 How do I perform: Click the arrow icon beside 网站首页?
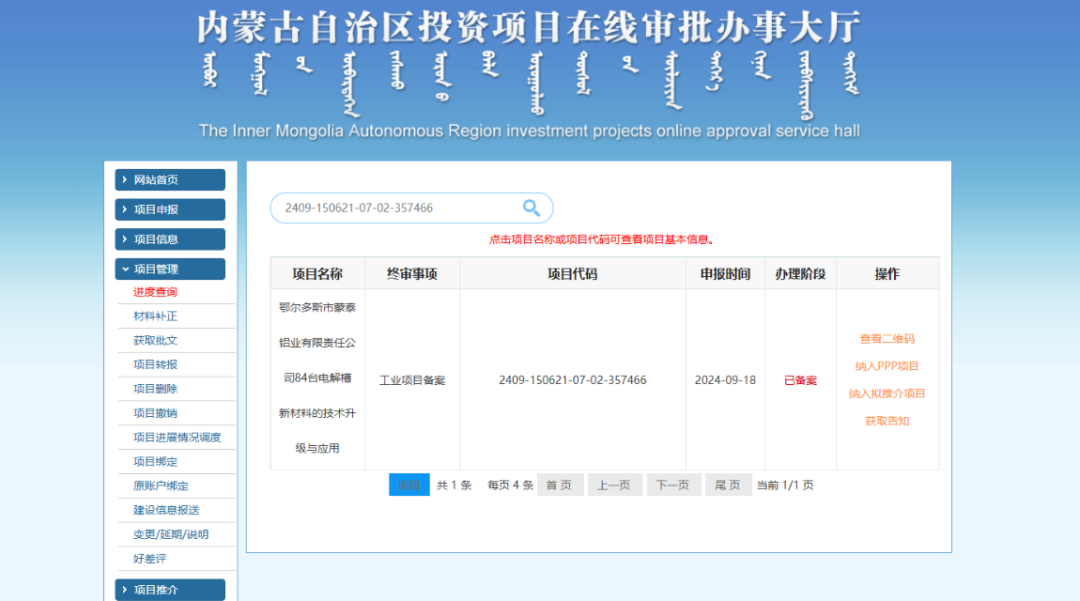click(x=124, y=179)
